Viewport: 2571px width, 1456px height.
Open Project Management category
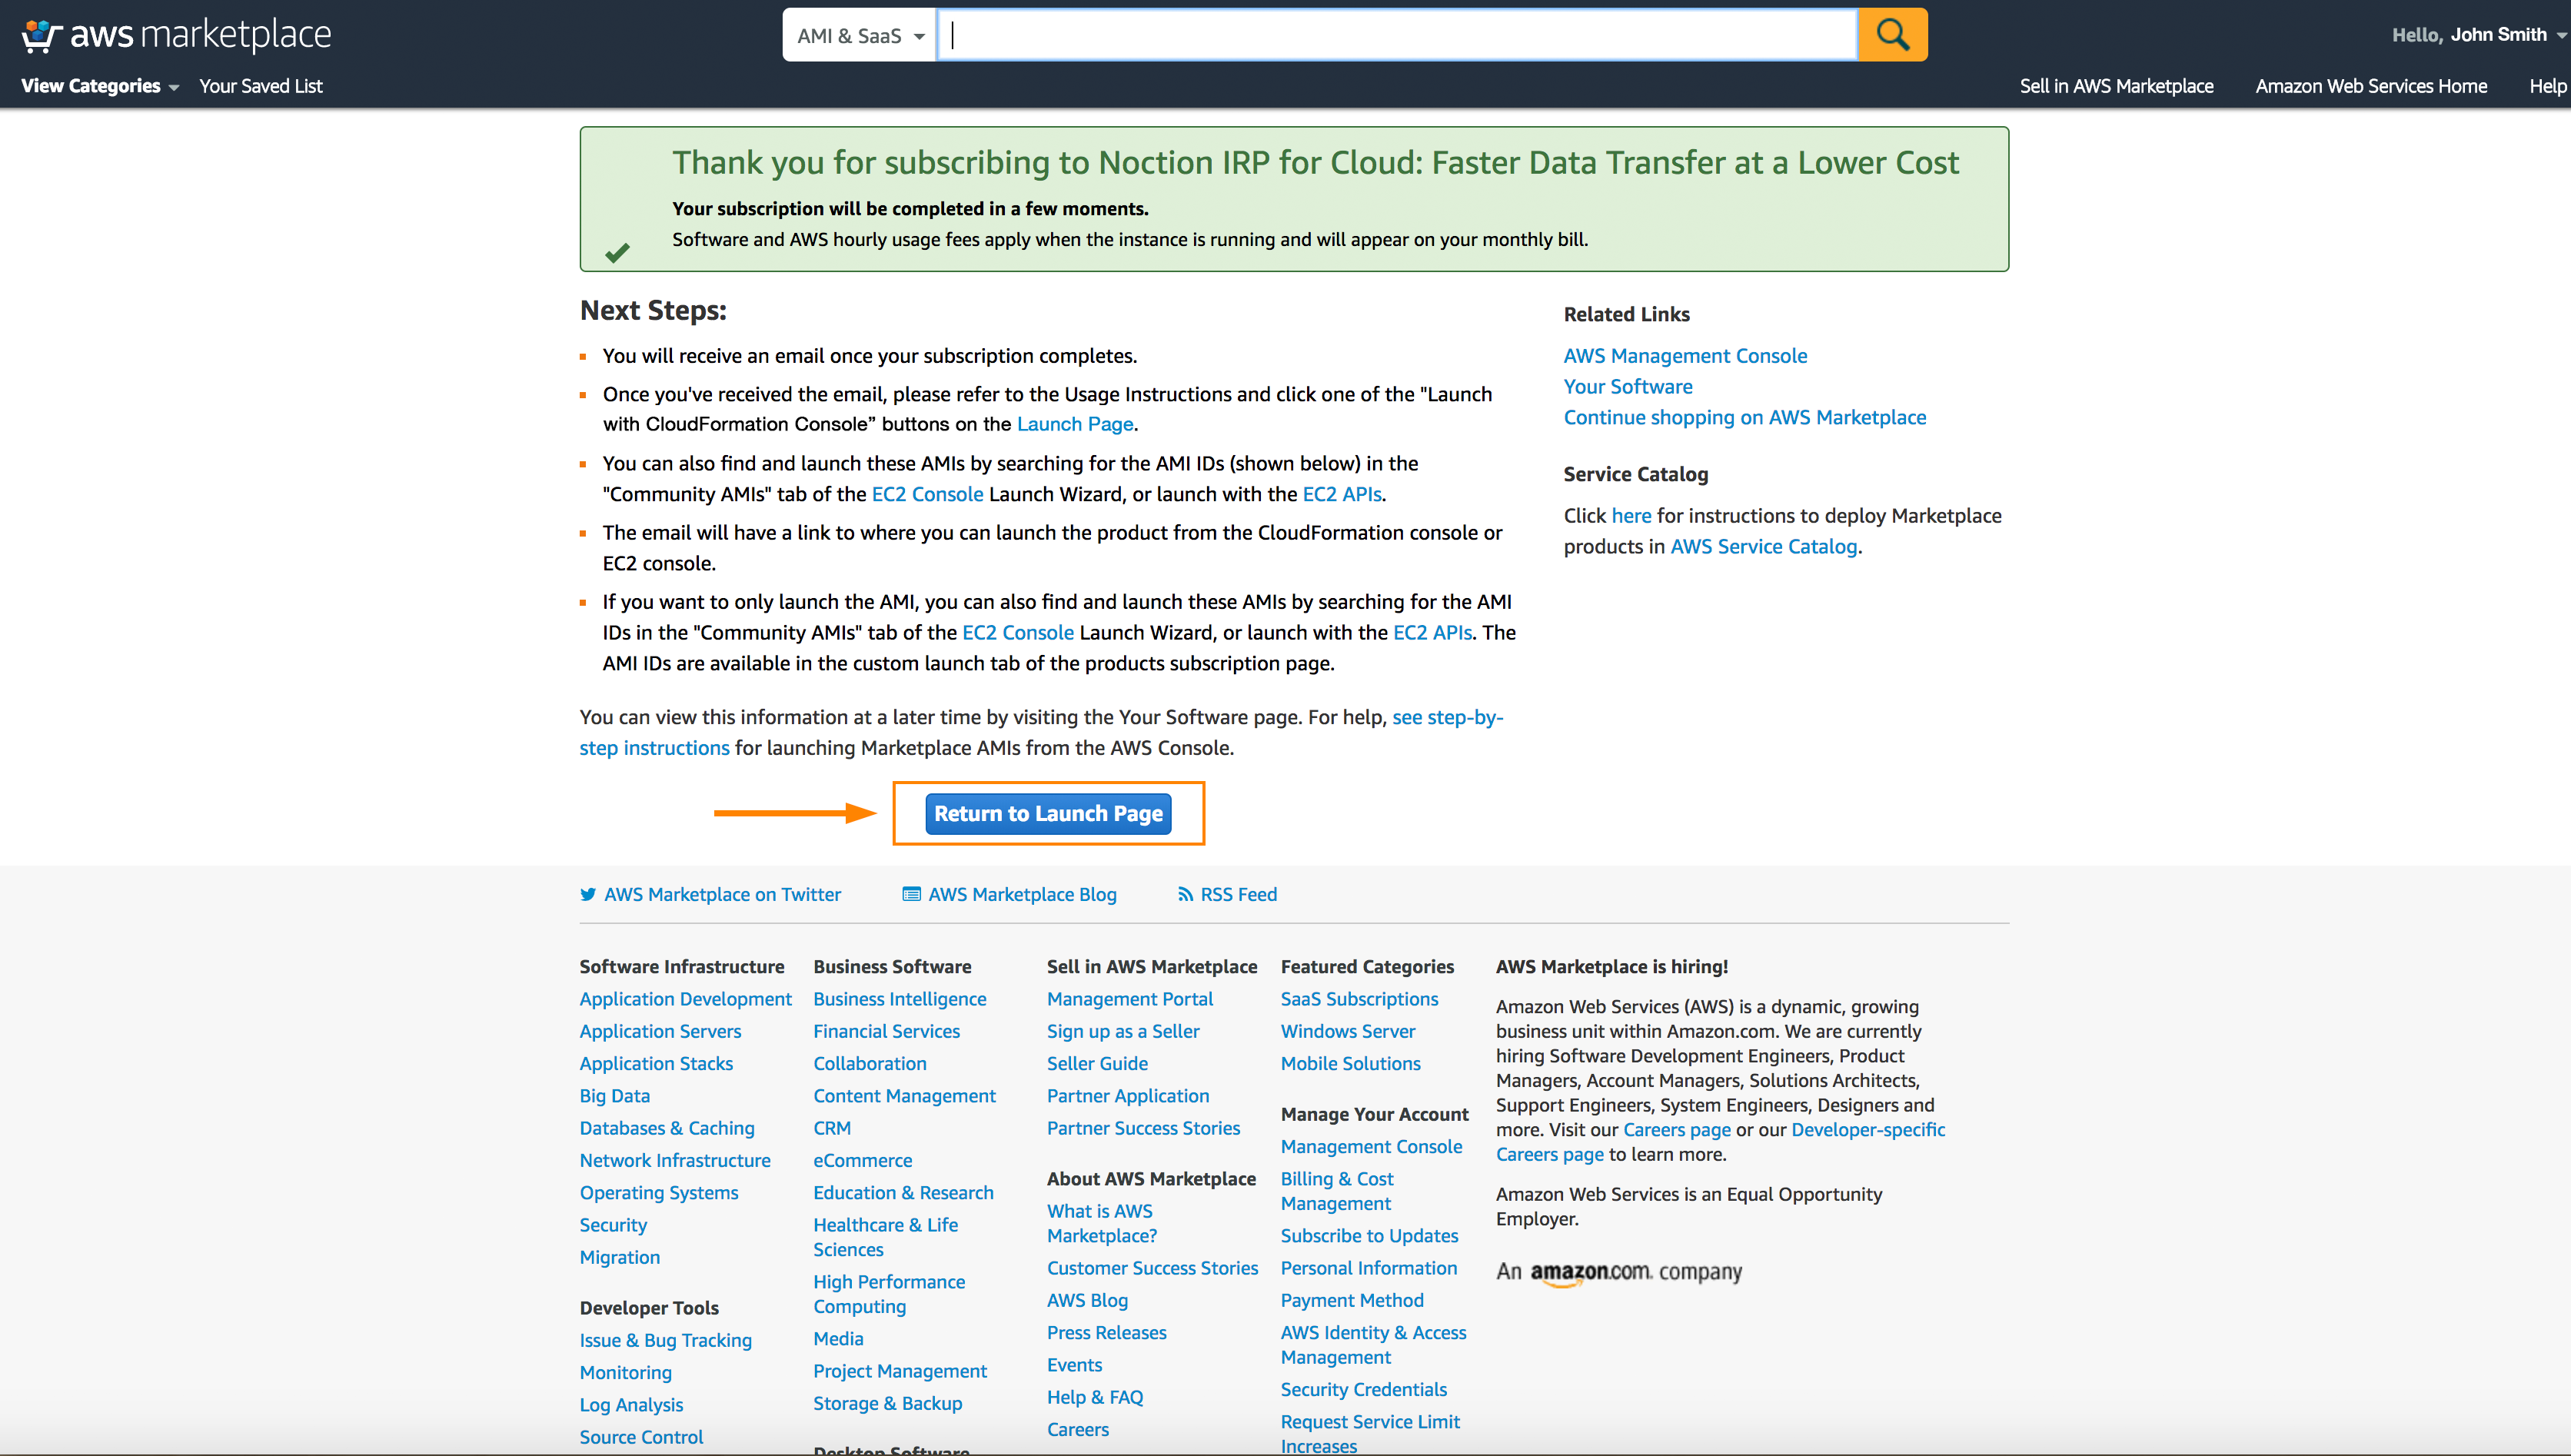pos(900,1371)
